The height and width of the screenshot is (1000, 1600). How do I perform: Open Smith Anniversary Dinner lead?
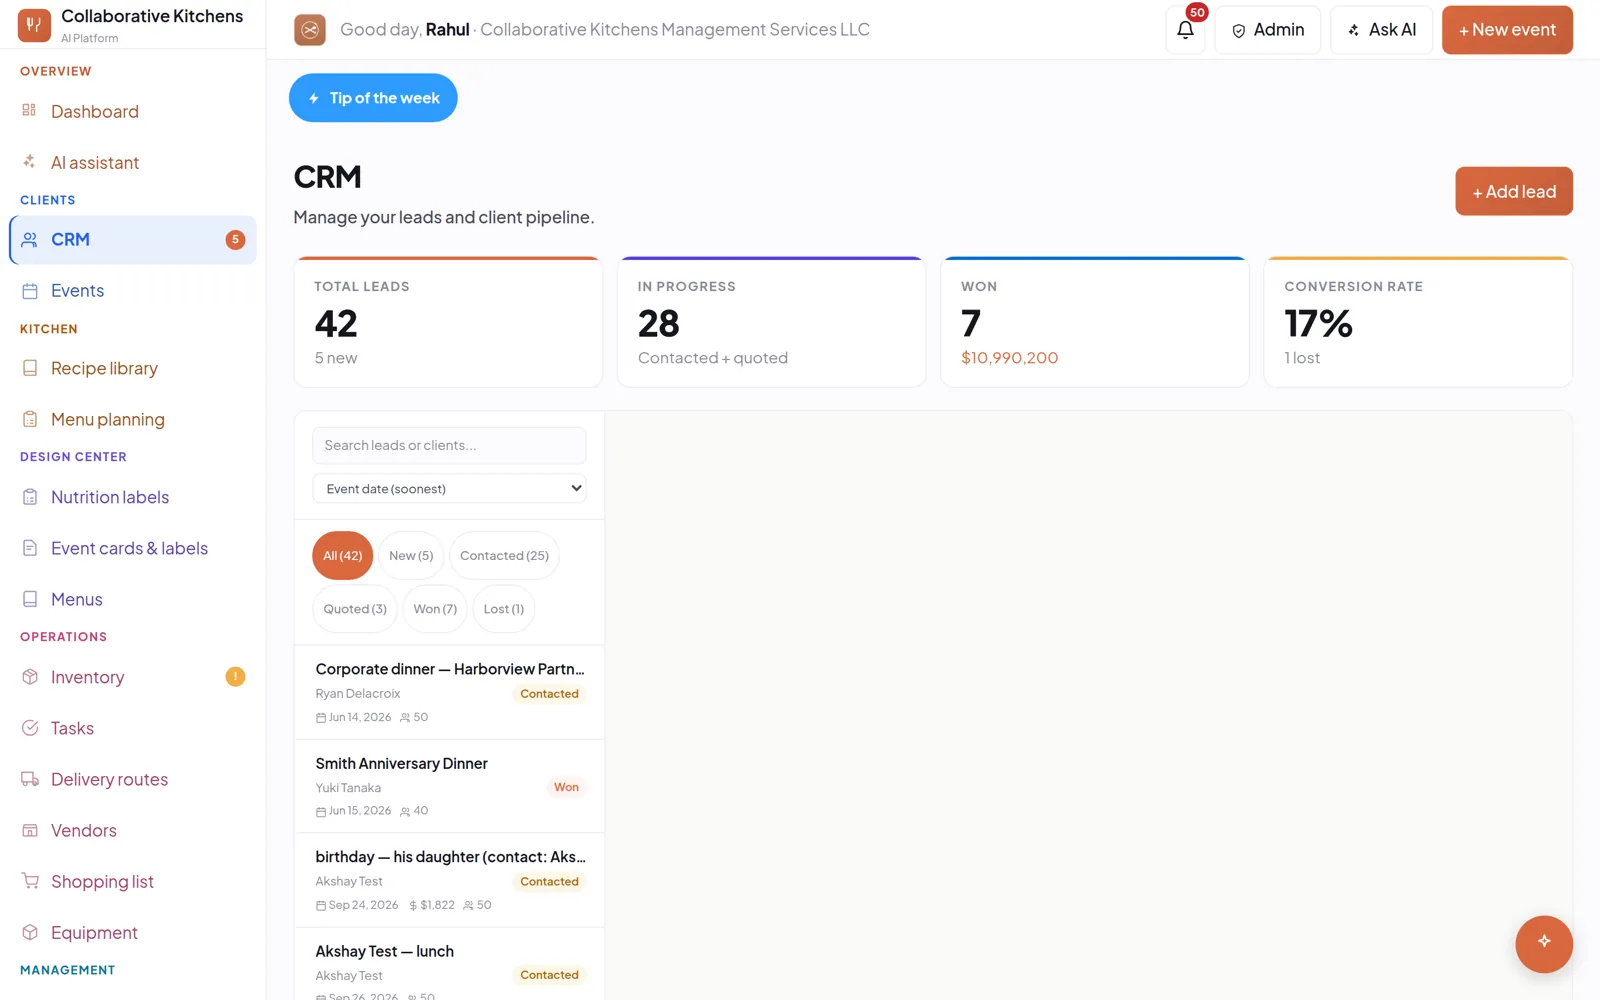[x=449, y=786]
